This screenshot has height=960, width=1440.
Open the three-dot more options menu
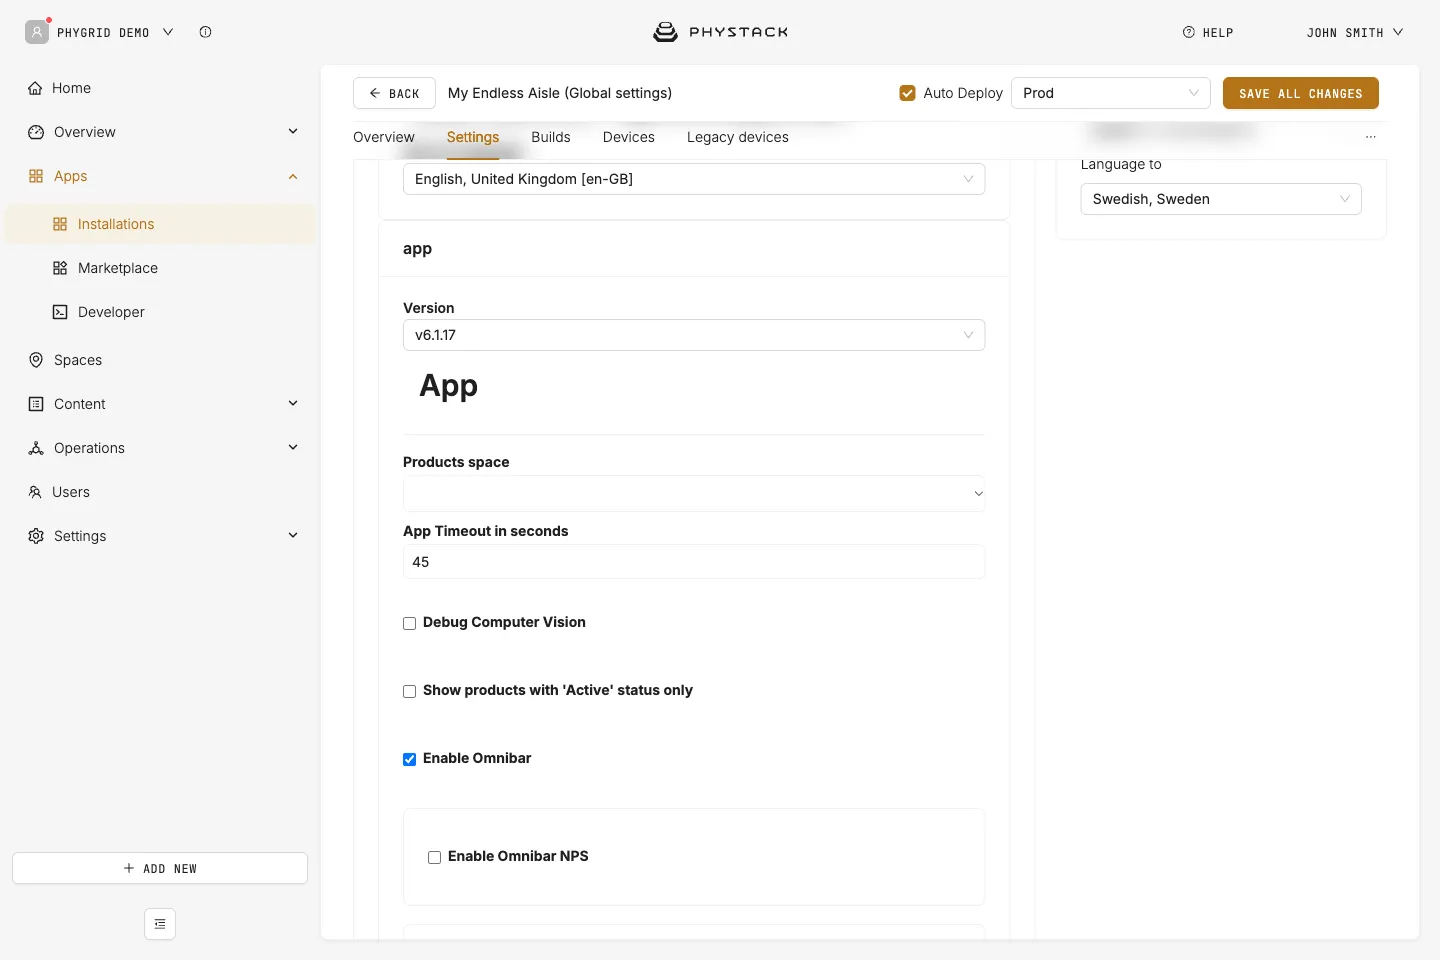(1371, 137)
